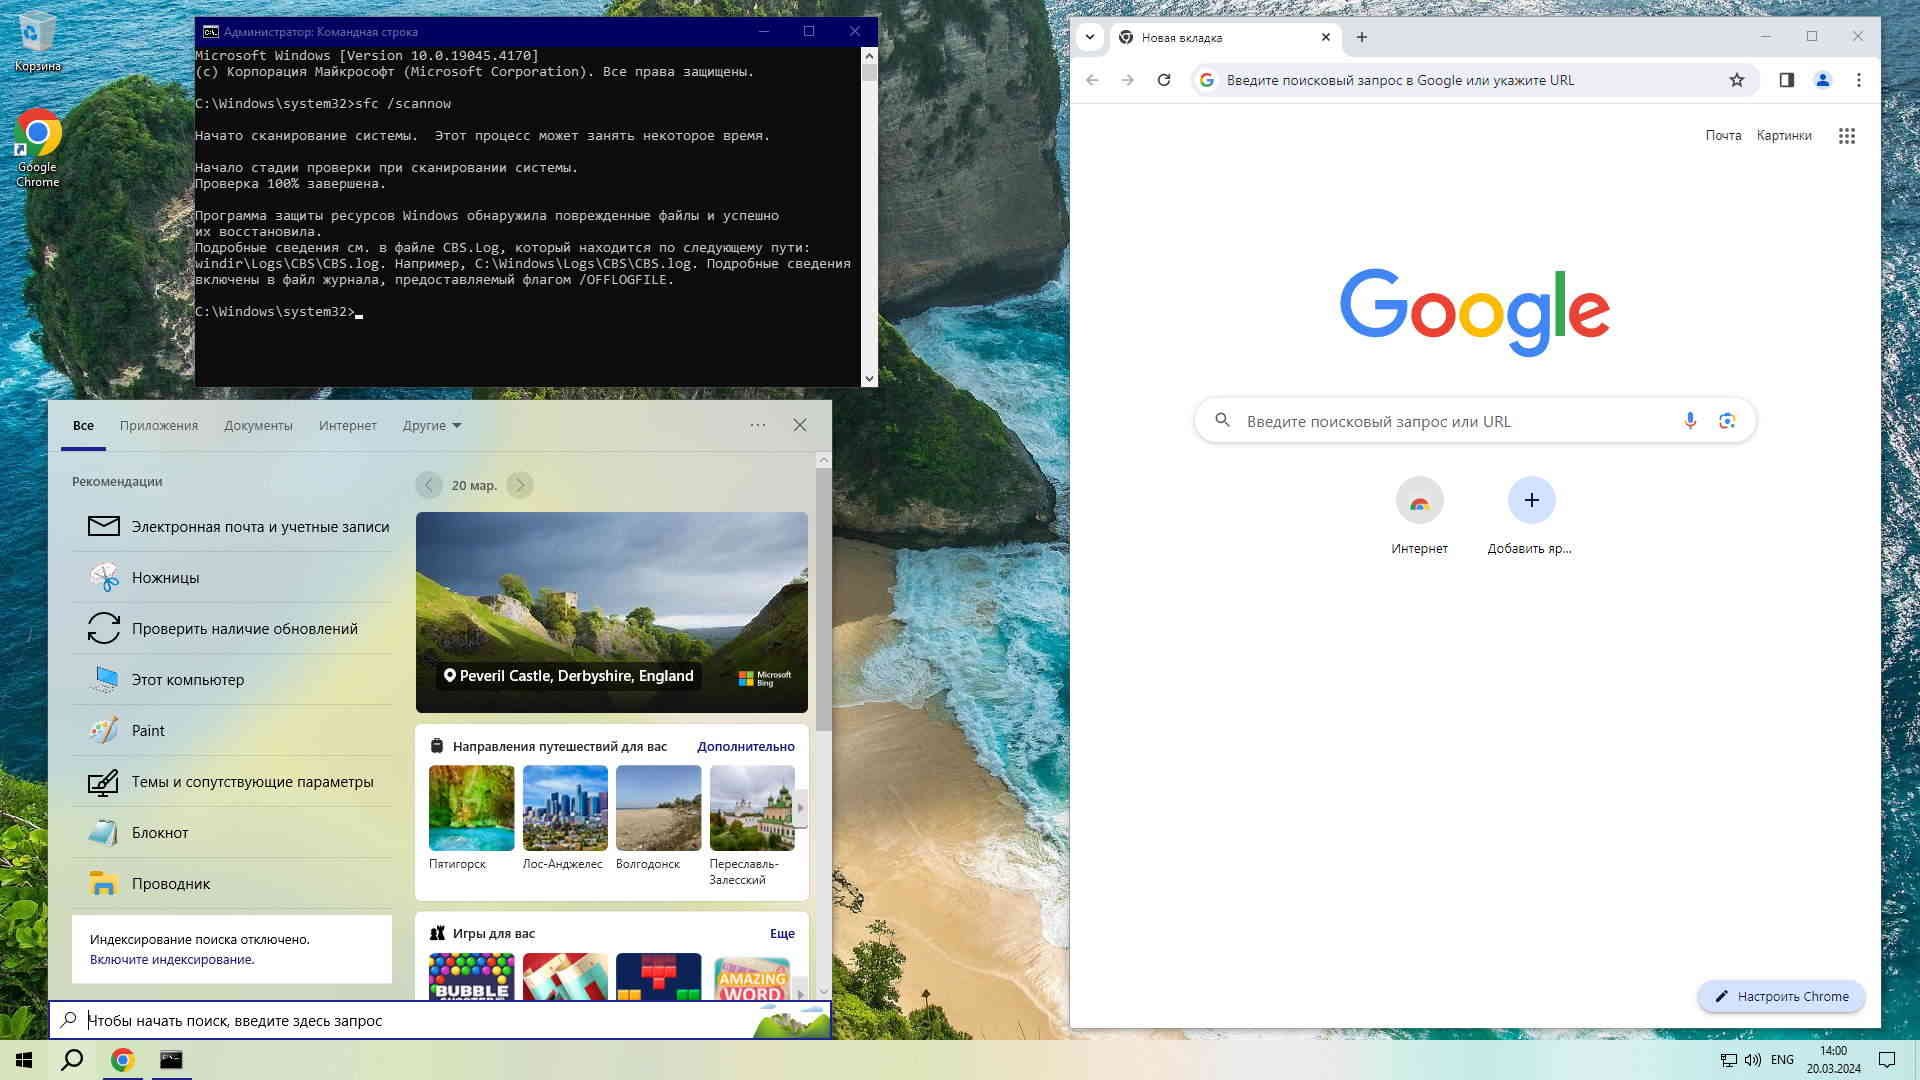This screenshot has width=1920, height=1080.
Task: Open Google Lens image search icon
Action: 1727,421
